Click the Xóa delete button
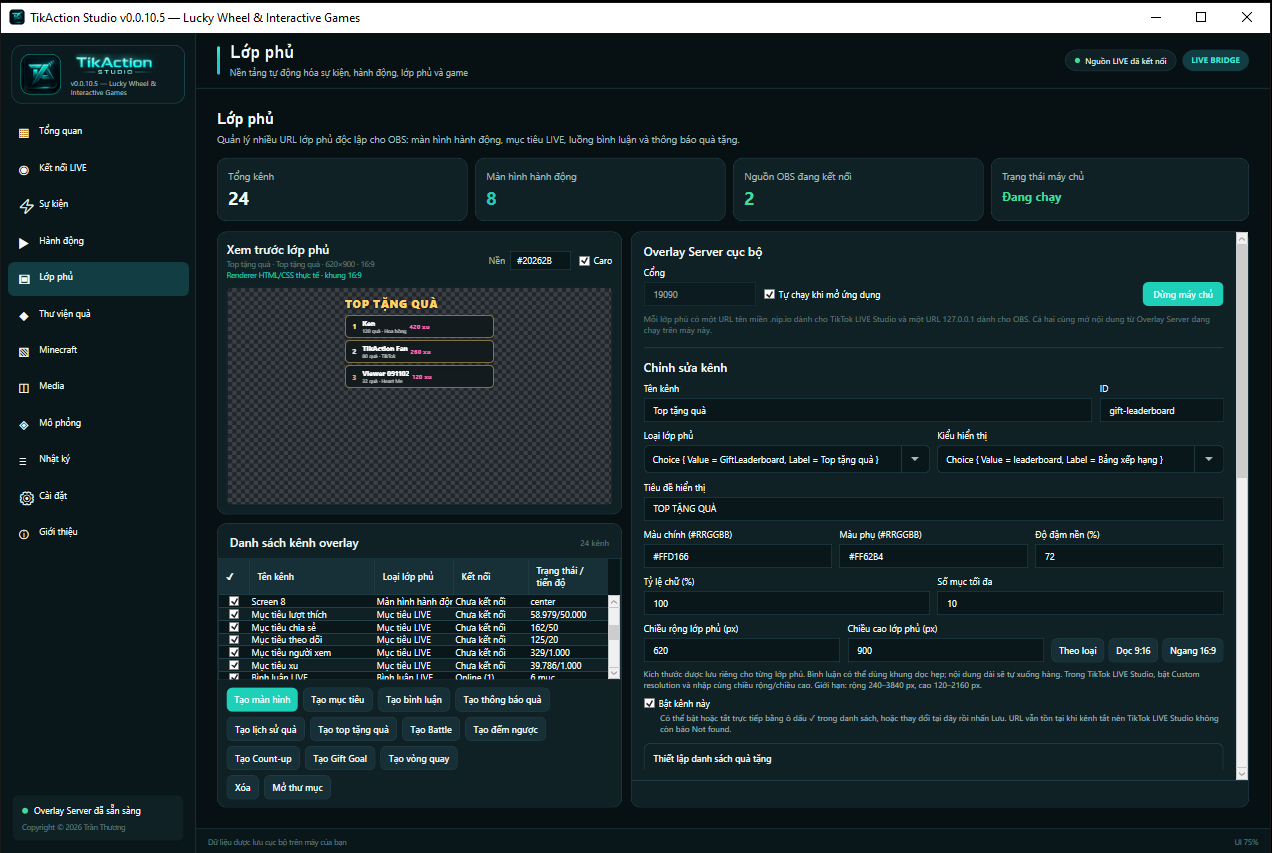This screenshot has height=853, width=1272. (x=243, y=787)
